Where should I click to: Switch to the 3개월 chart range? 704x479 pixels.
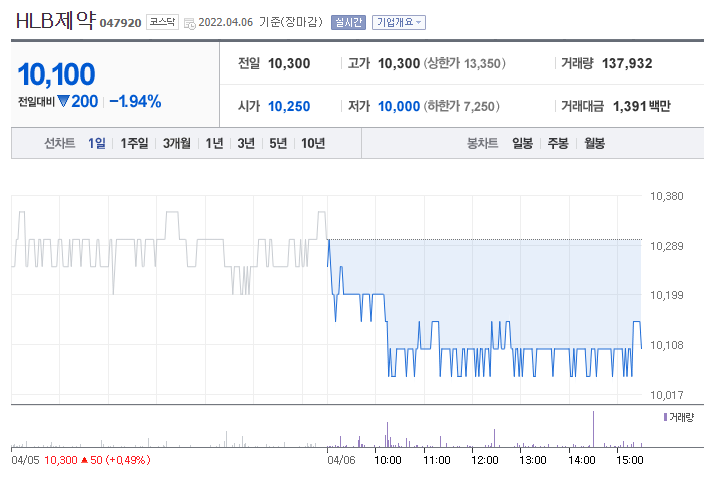click(176, 143)
